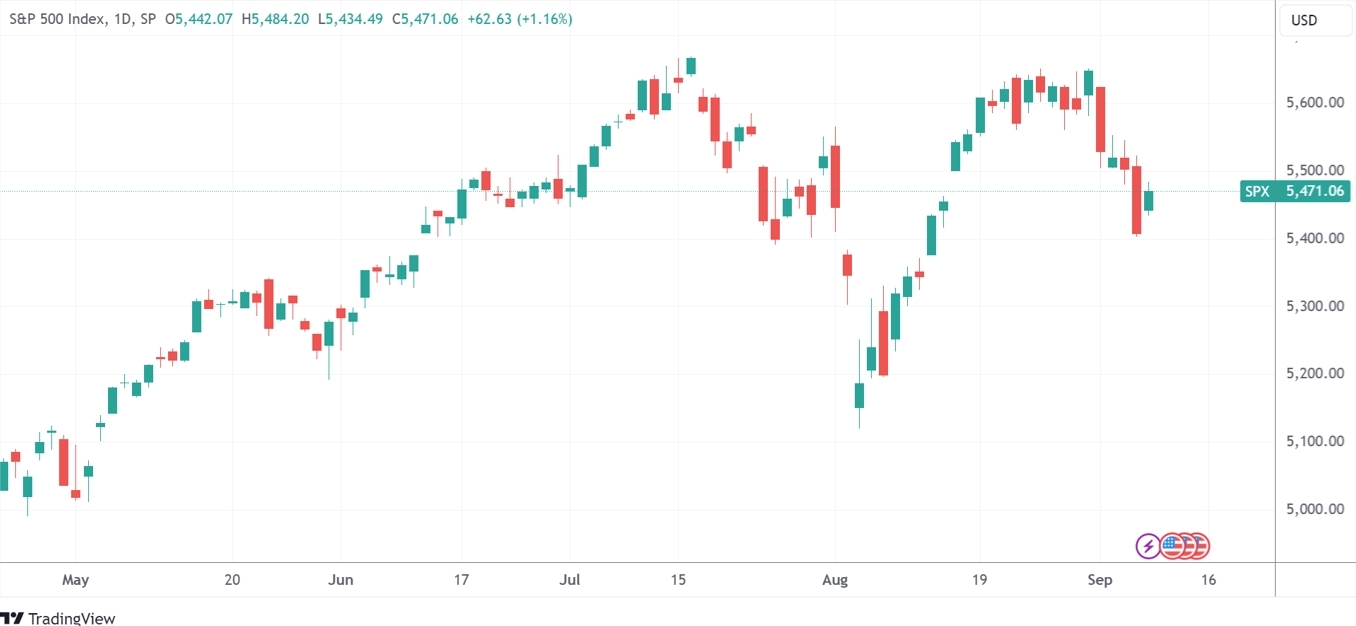Click the Jul marker on time axis

point(571,580)
